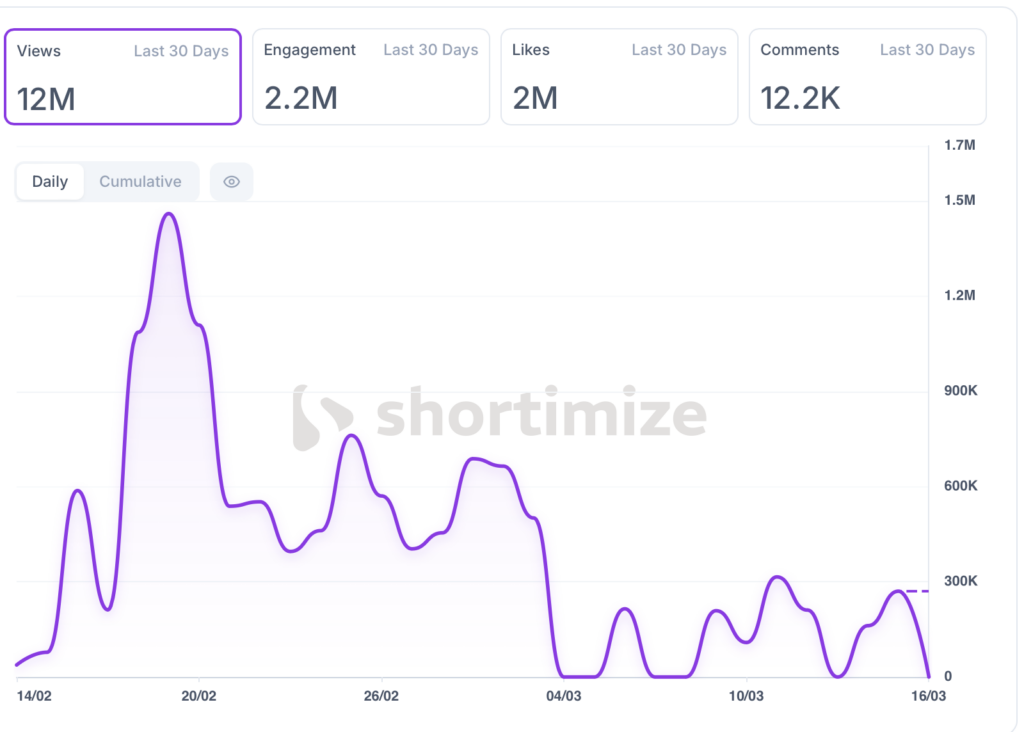
Task: Click the 10/03 date axis label
Action: coord(746,696)
